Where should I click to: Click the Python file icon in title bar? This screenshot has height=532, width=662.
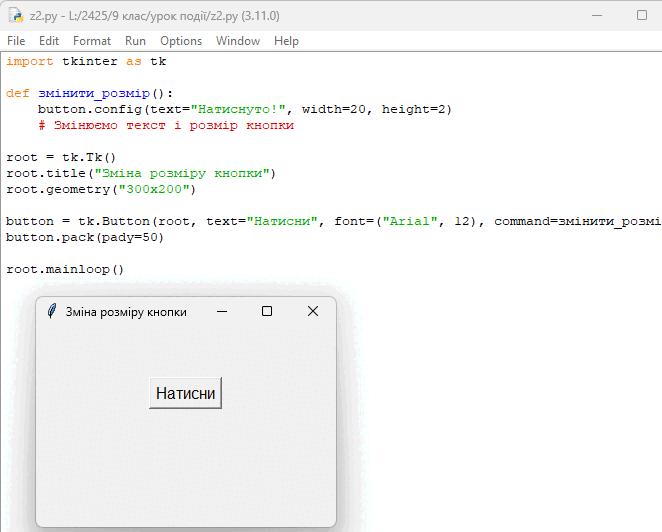16,16
